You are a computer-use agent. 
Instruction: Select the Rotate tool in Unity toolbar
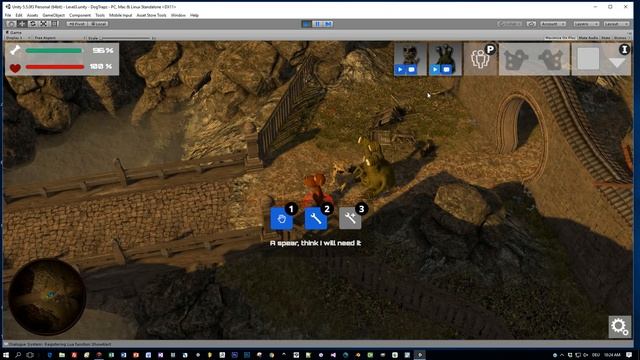click(x=33, y=24)
